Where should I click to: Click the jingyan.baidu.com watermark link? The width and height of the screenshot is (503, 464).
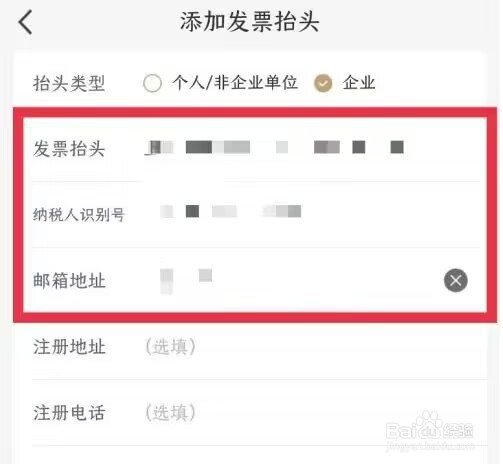click(x=431, y=446)
